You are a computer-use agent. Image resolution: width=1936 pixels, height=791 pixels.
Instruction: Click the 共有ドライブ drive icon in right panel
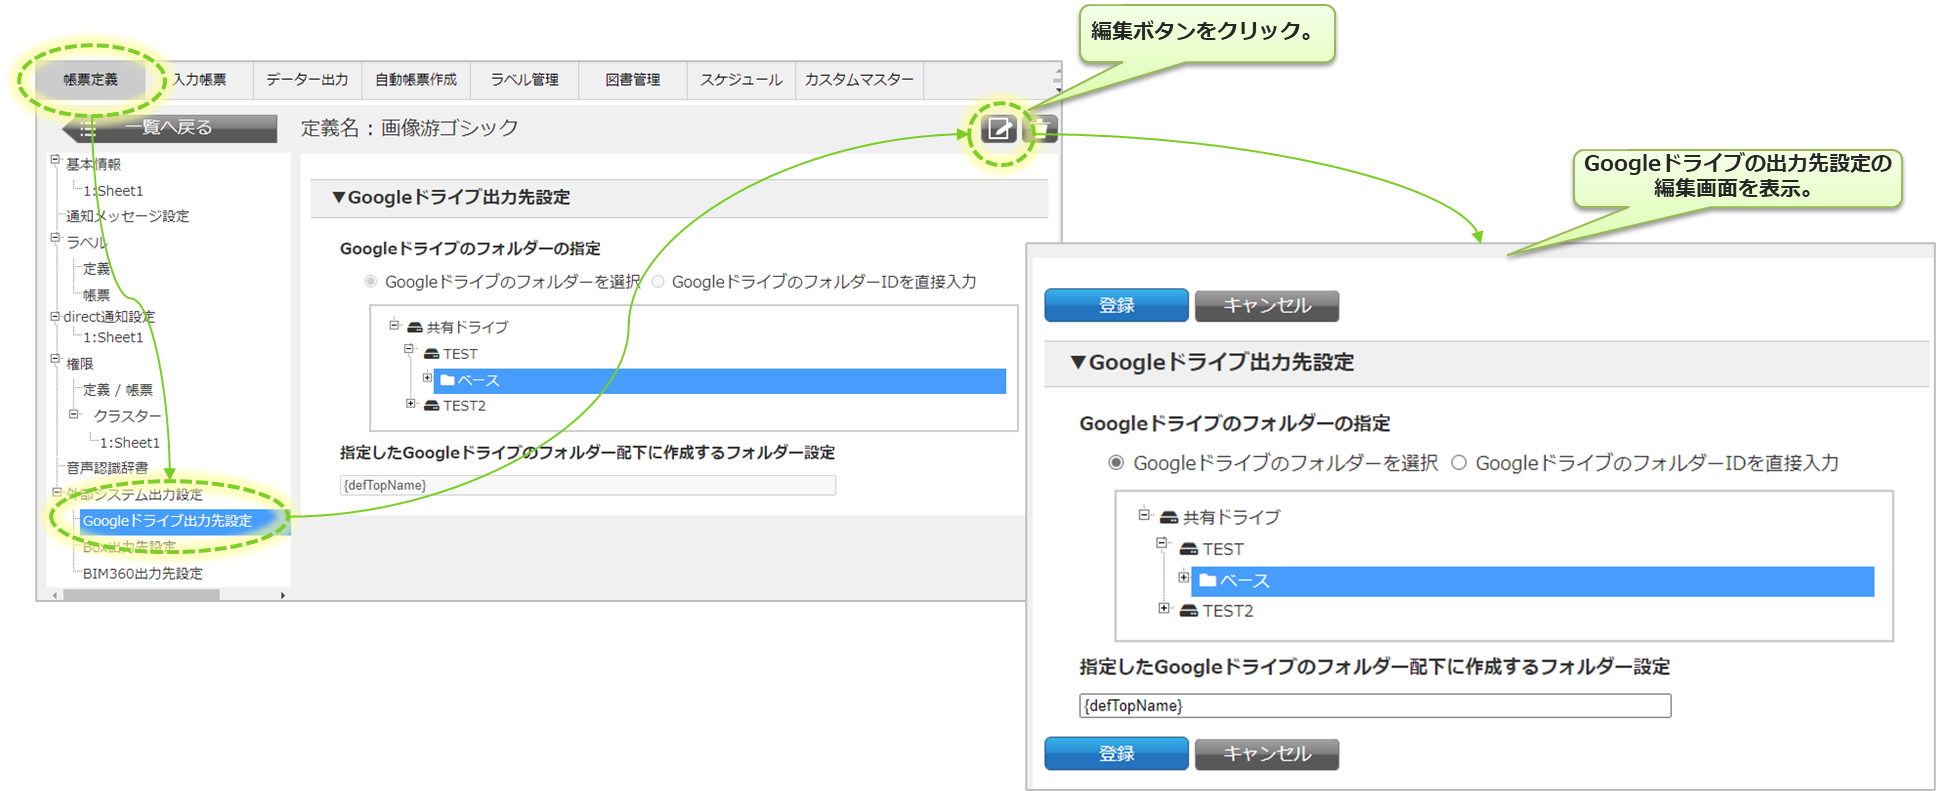tap(1169, 518)
